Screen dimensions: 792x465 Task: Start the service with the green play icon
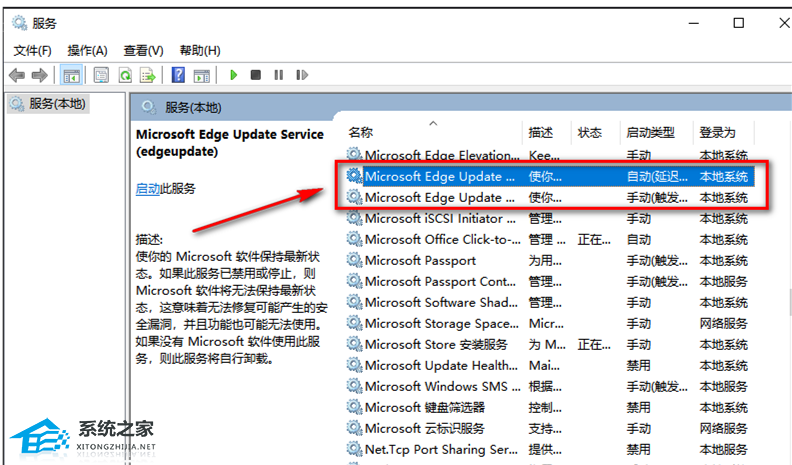coord(233,75)
